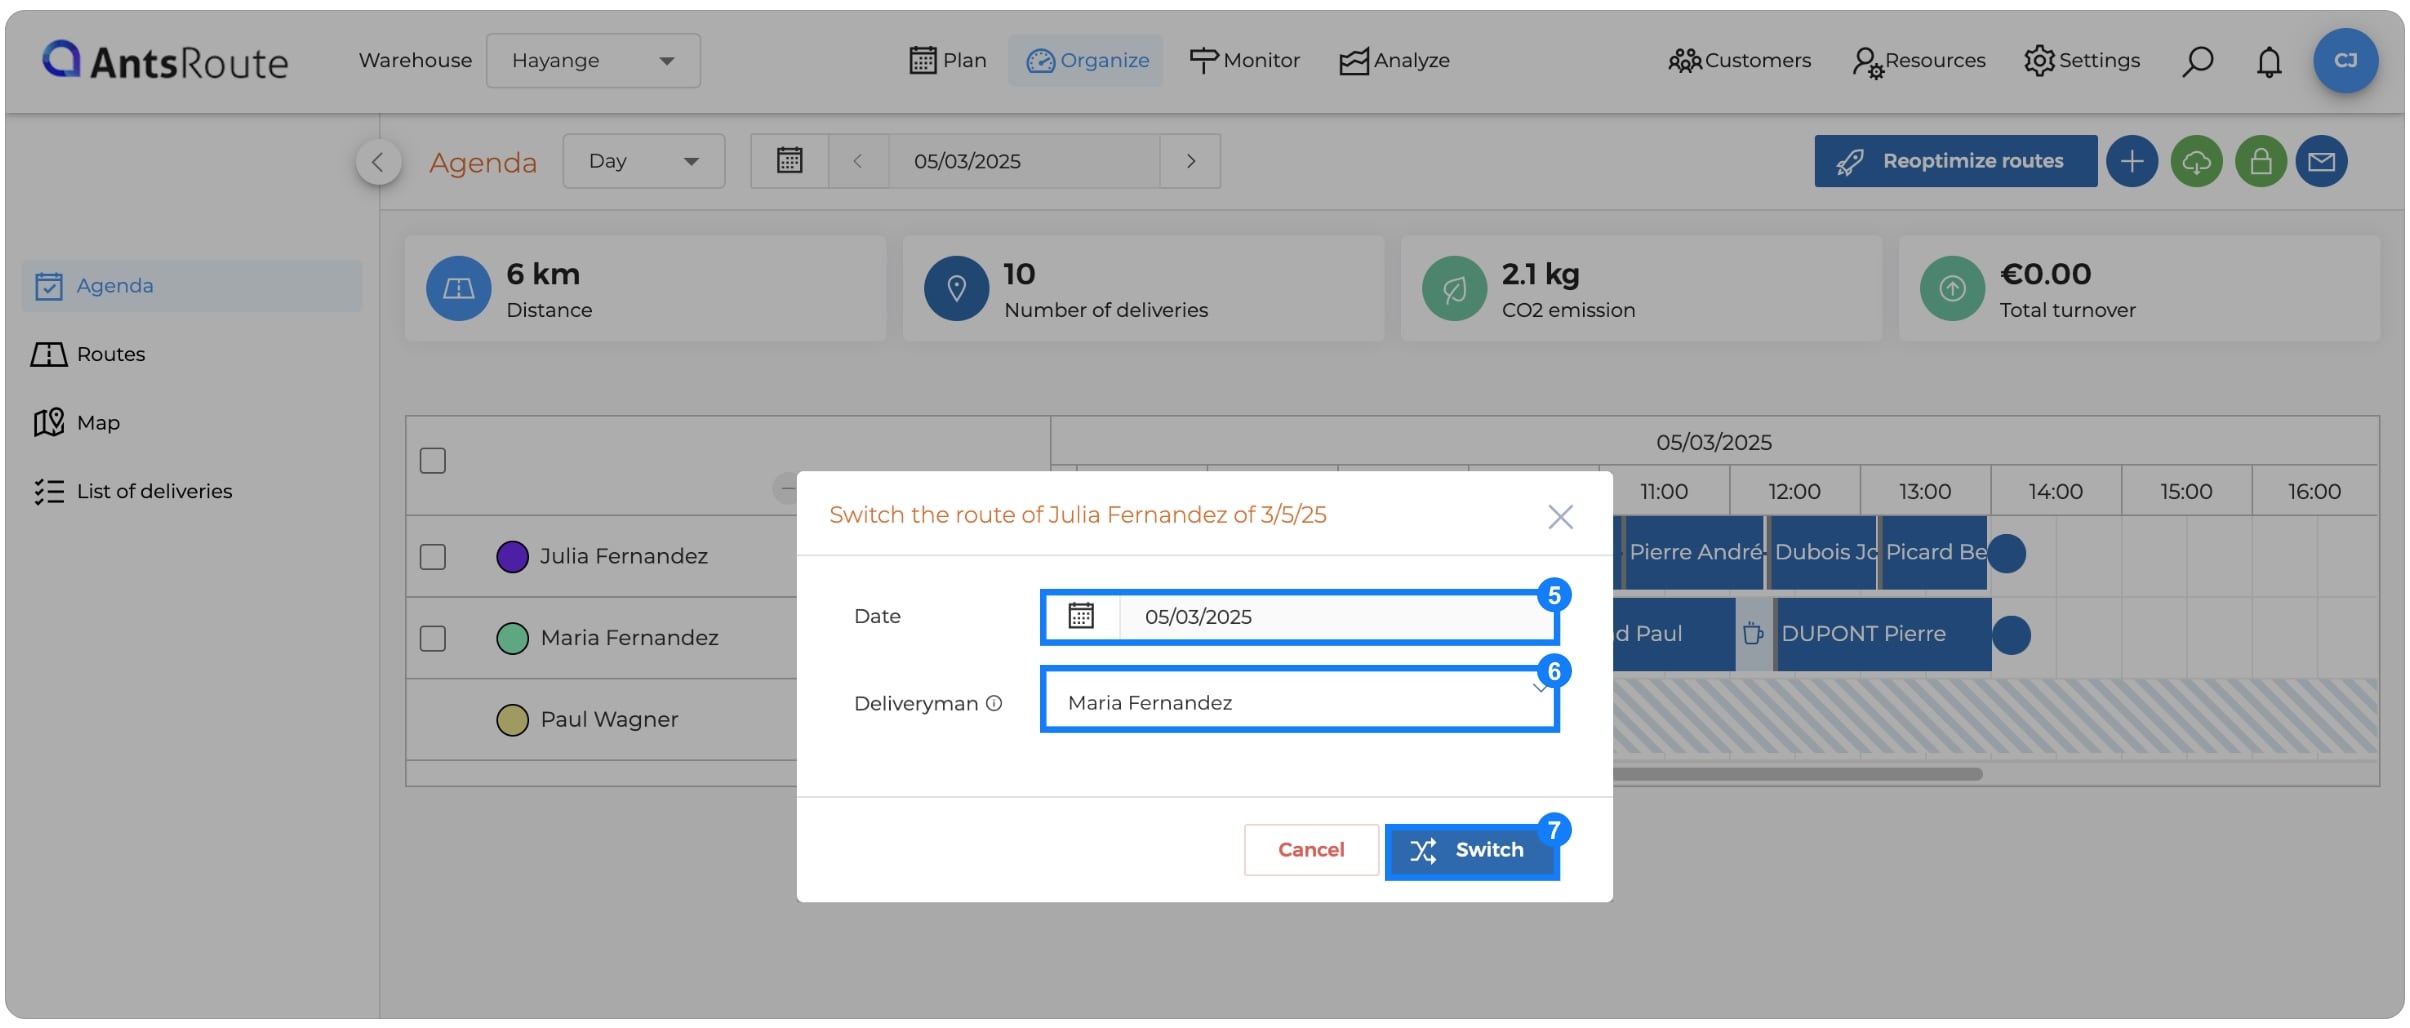Click the Julia Fernandez row name
This screenshot has height=1028, width=2410.
click(x=624, y=557)
